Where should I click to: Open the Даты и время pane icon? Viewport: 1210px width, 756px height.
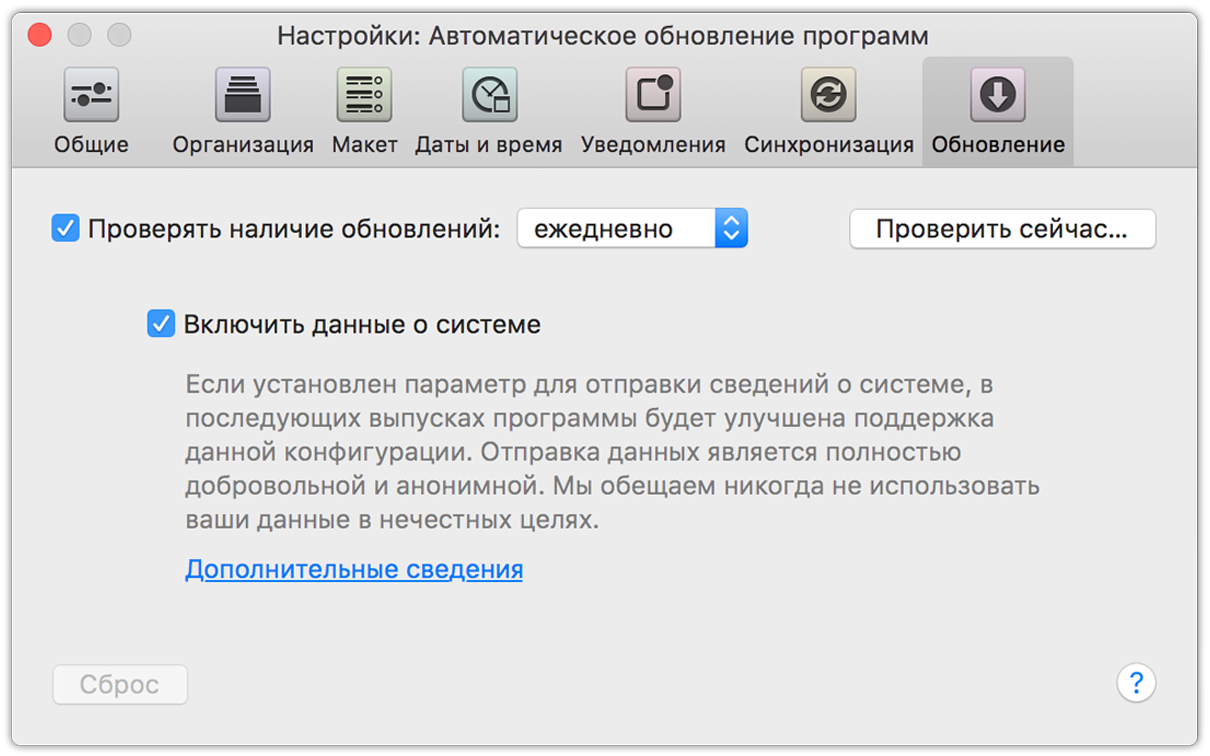(x=489, y=95)
